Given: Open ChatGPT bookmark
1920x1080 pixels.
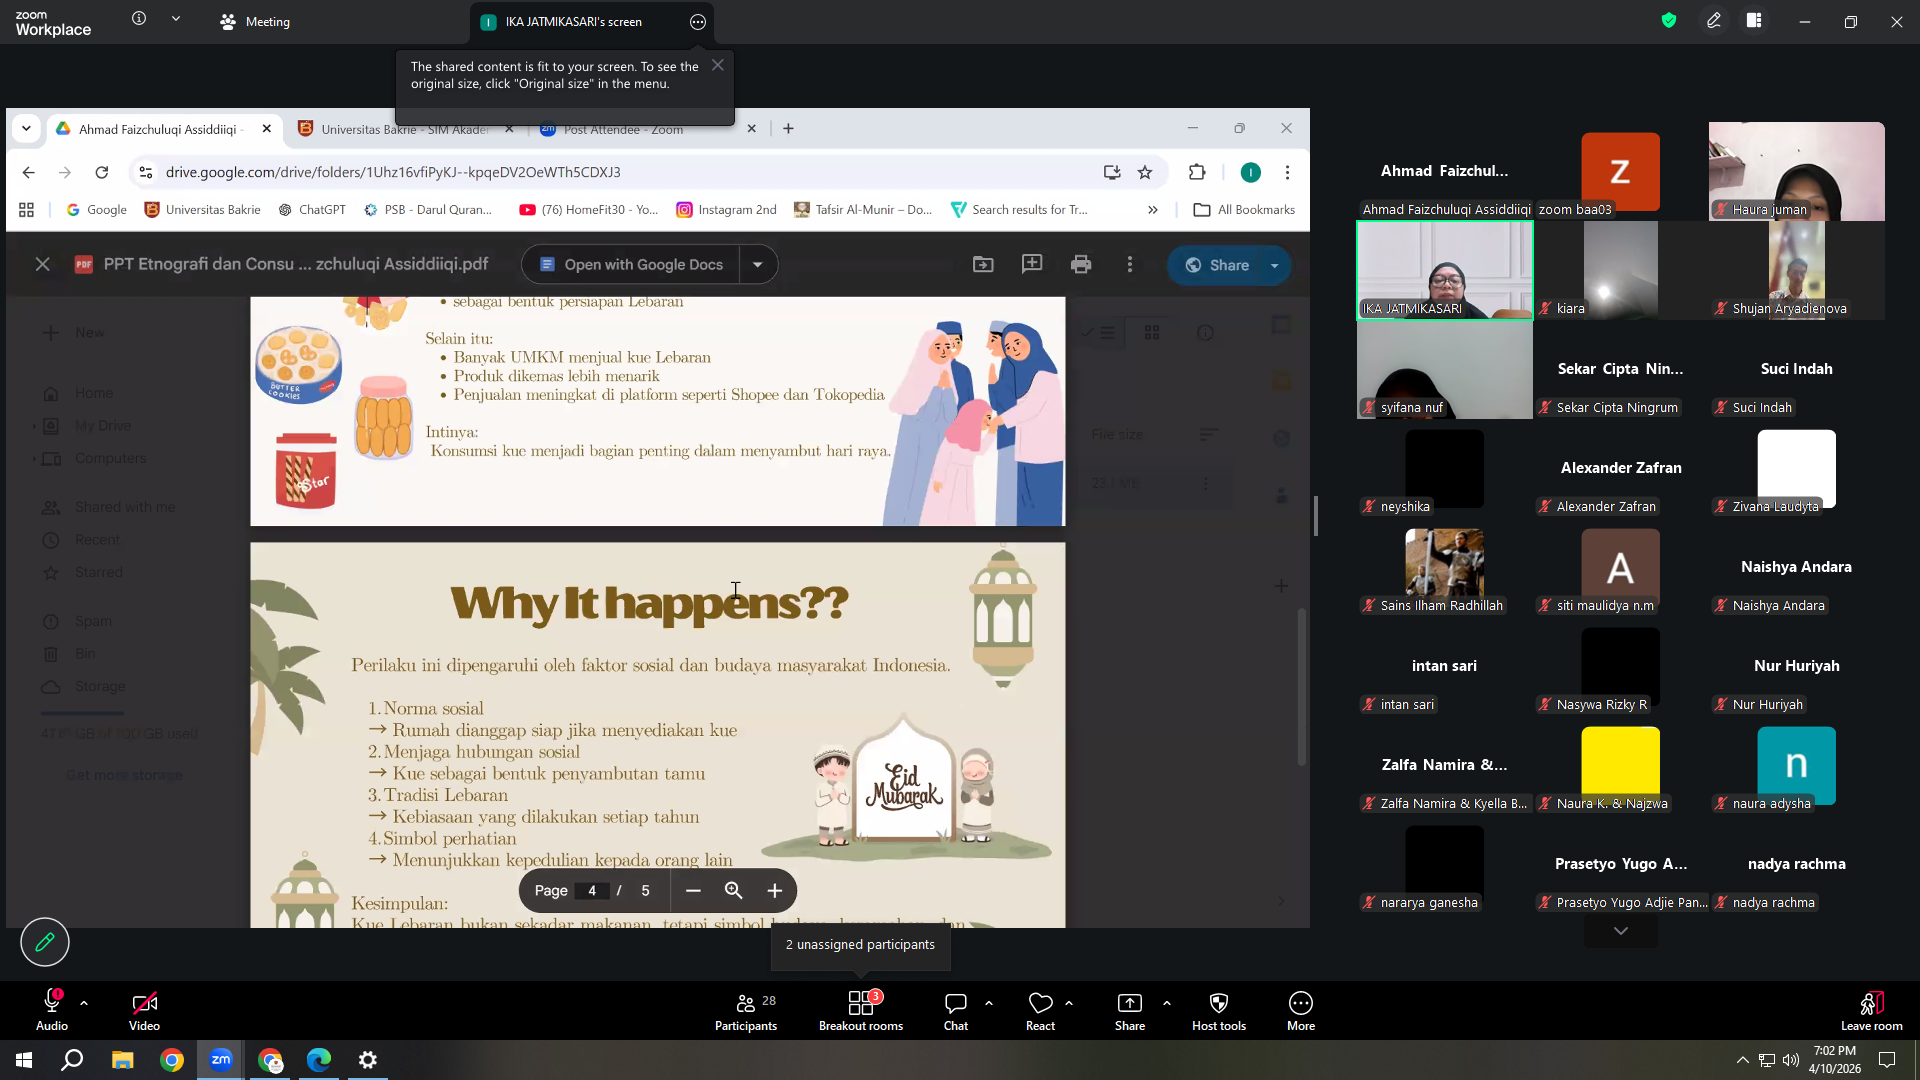Looking at the screenshot, I should [312, 210].
